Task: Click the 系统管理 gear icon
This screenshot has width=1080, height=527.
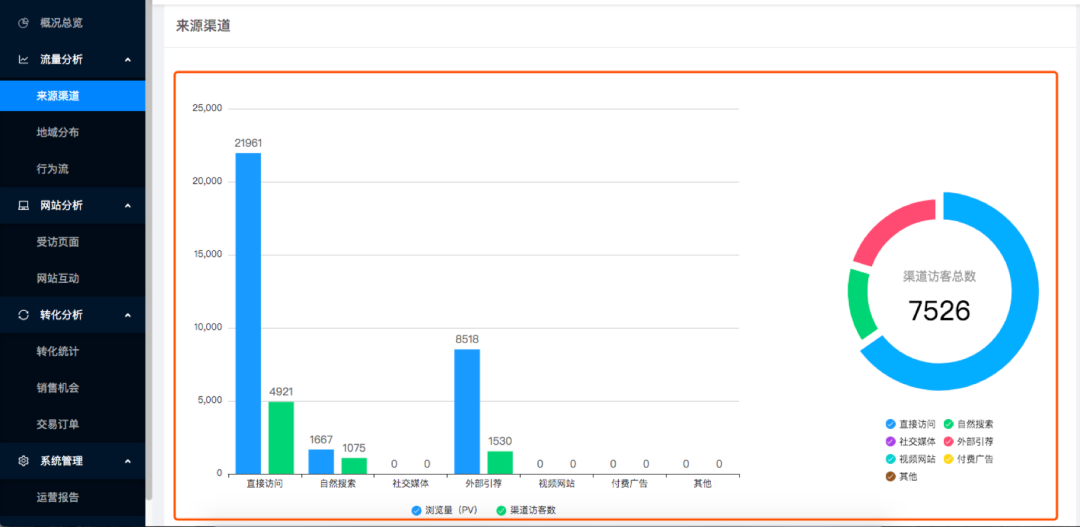Action: (23, 461)
